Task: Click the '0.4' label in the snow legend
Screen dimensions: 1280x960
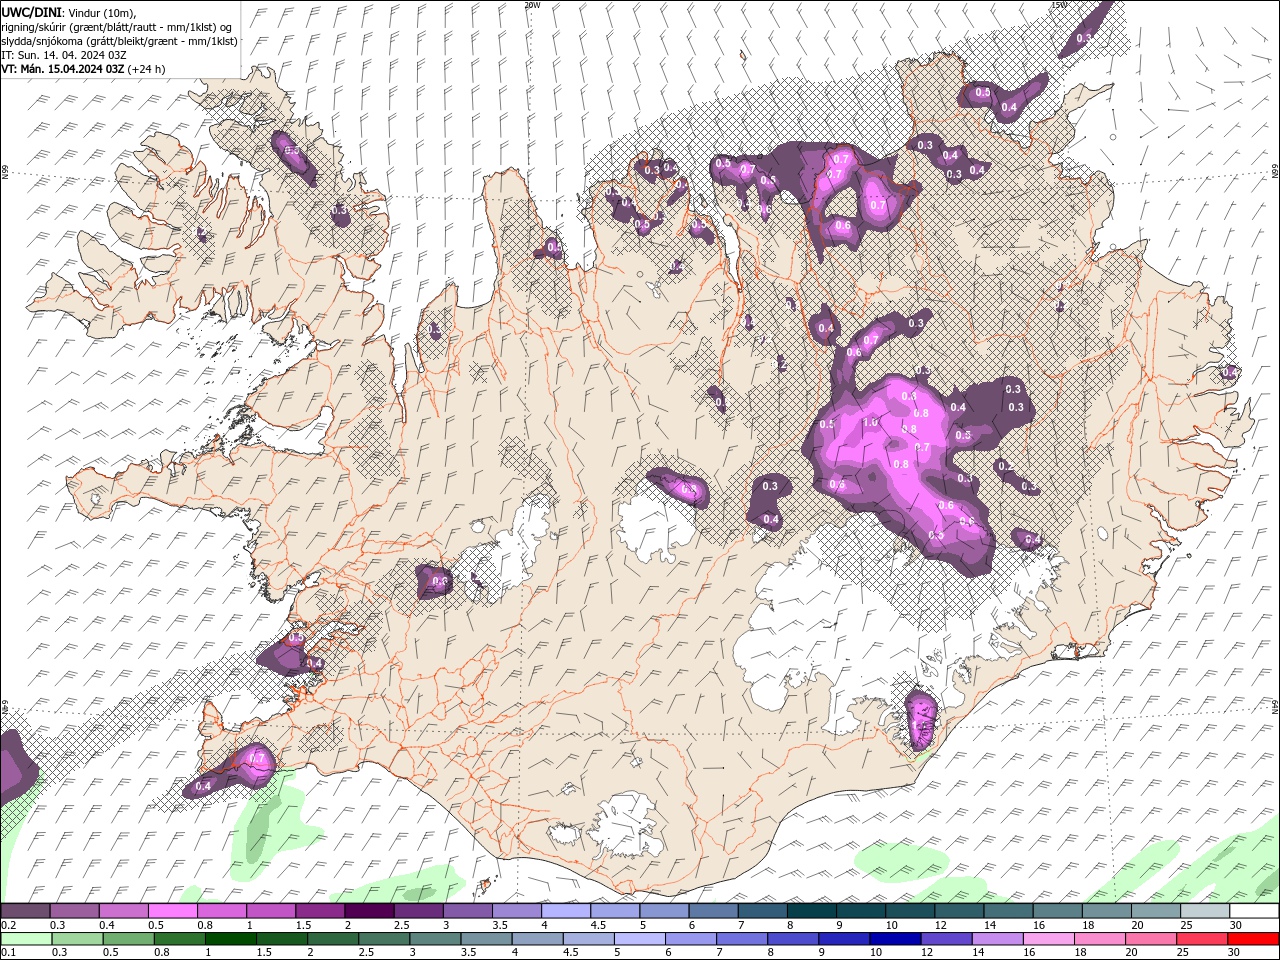Action: point(107,925)
